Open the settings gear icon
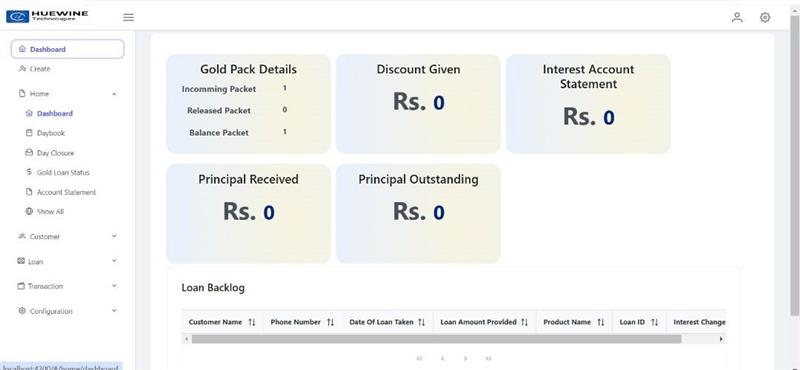The image size is (800, 370). pyautogui.click(x=765, y=17)
